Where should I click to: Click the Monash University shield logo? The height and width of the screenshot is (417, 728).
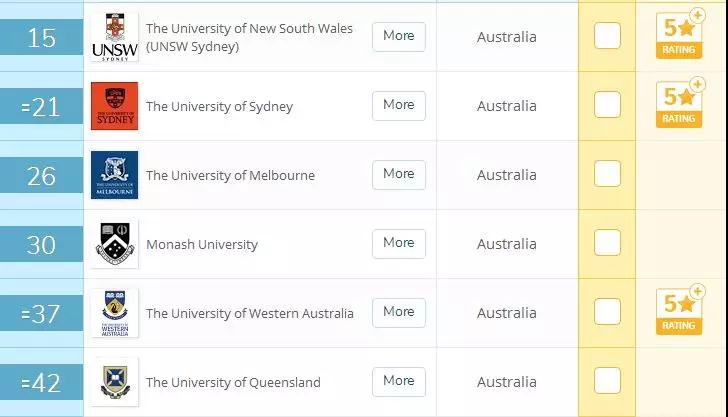[x=114, y=244]
